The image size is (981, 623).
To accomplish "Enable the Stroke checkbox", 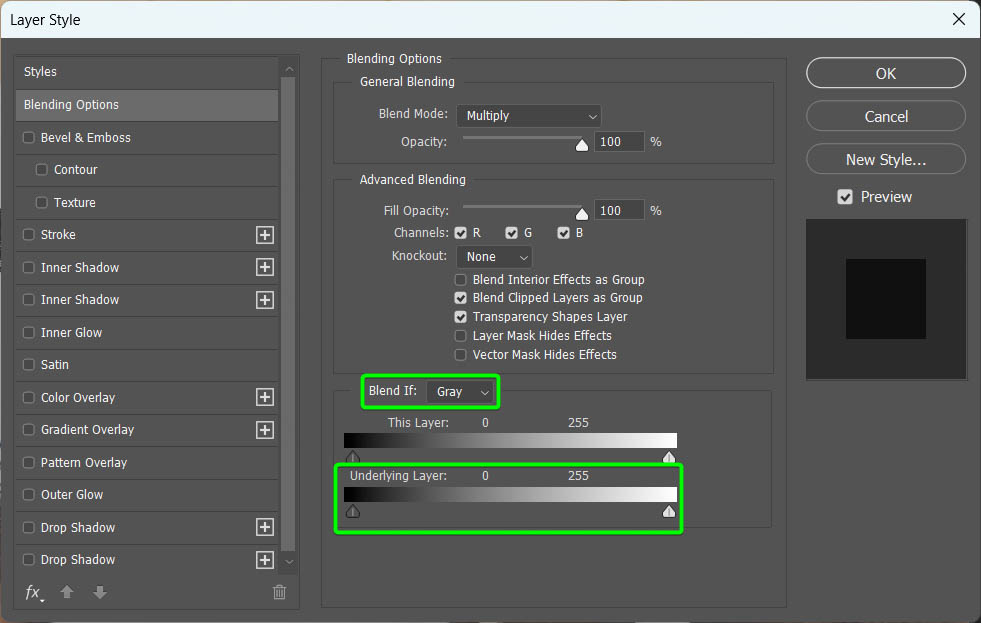I will tap(29, 235).
